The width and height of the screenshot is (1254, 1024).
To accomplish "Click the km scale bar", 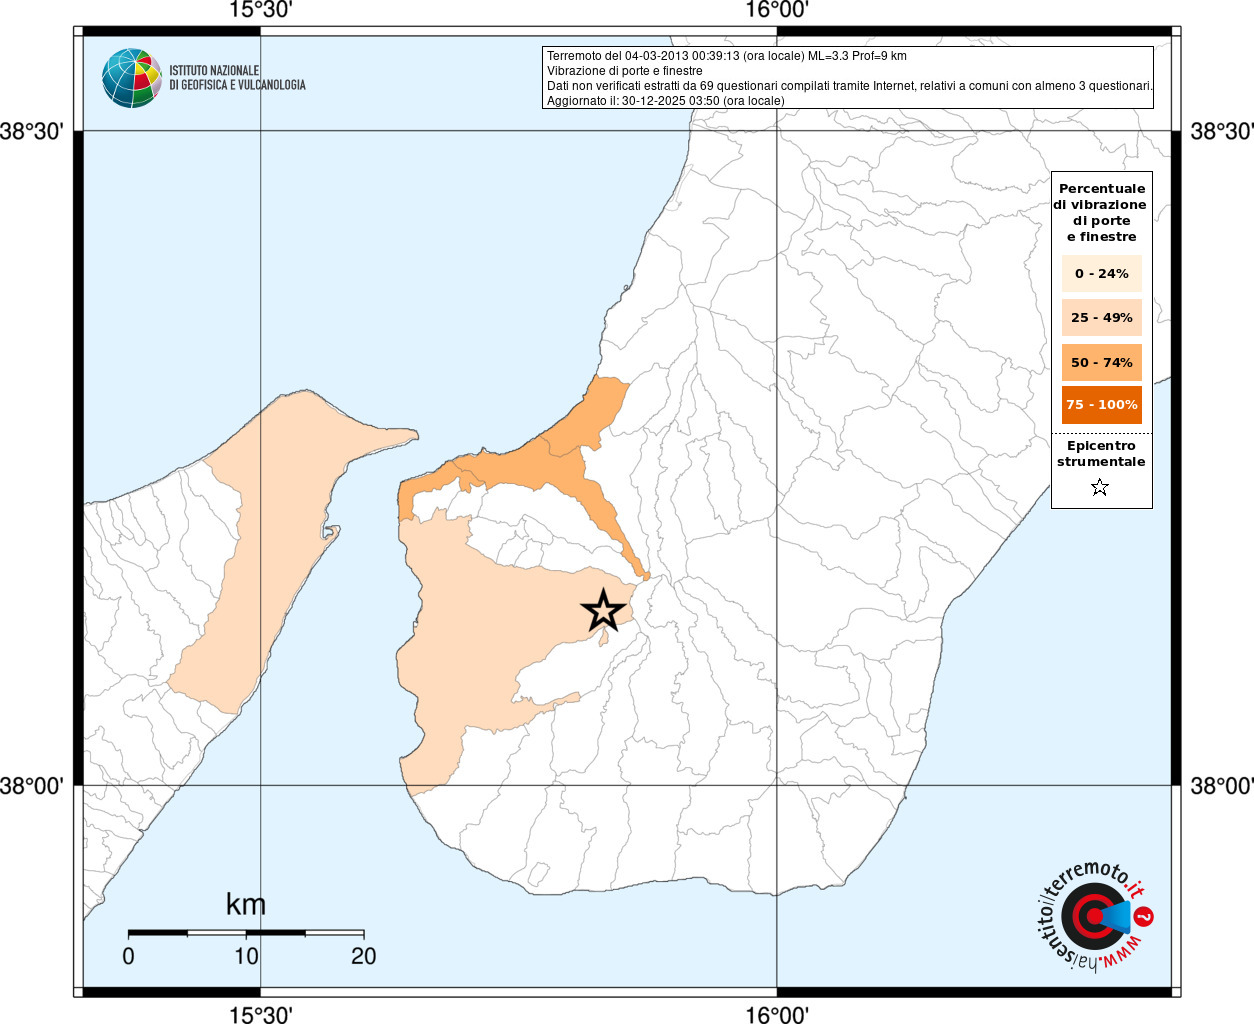I will click(246, 933).
